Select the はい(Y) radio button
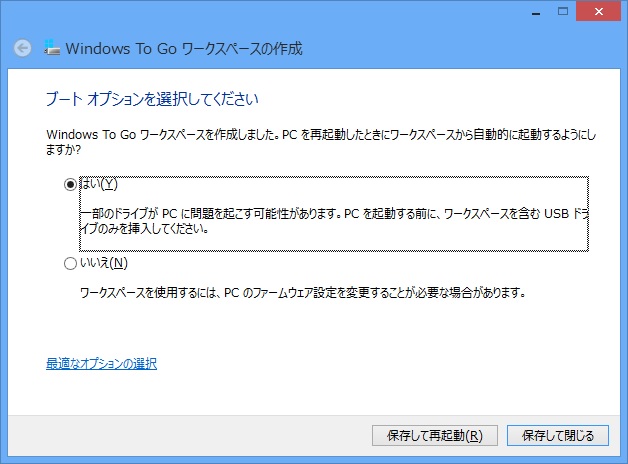 pos(70,185)
